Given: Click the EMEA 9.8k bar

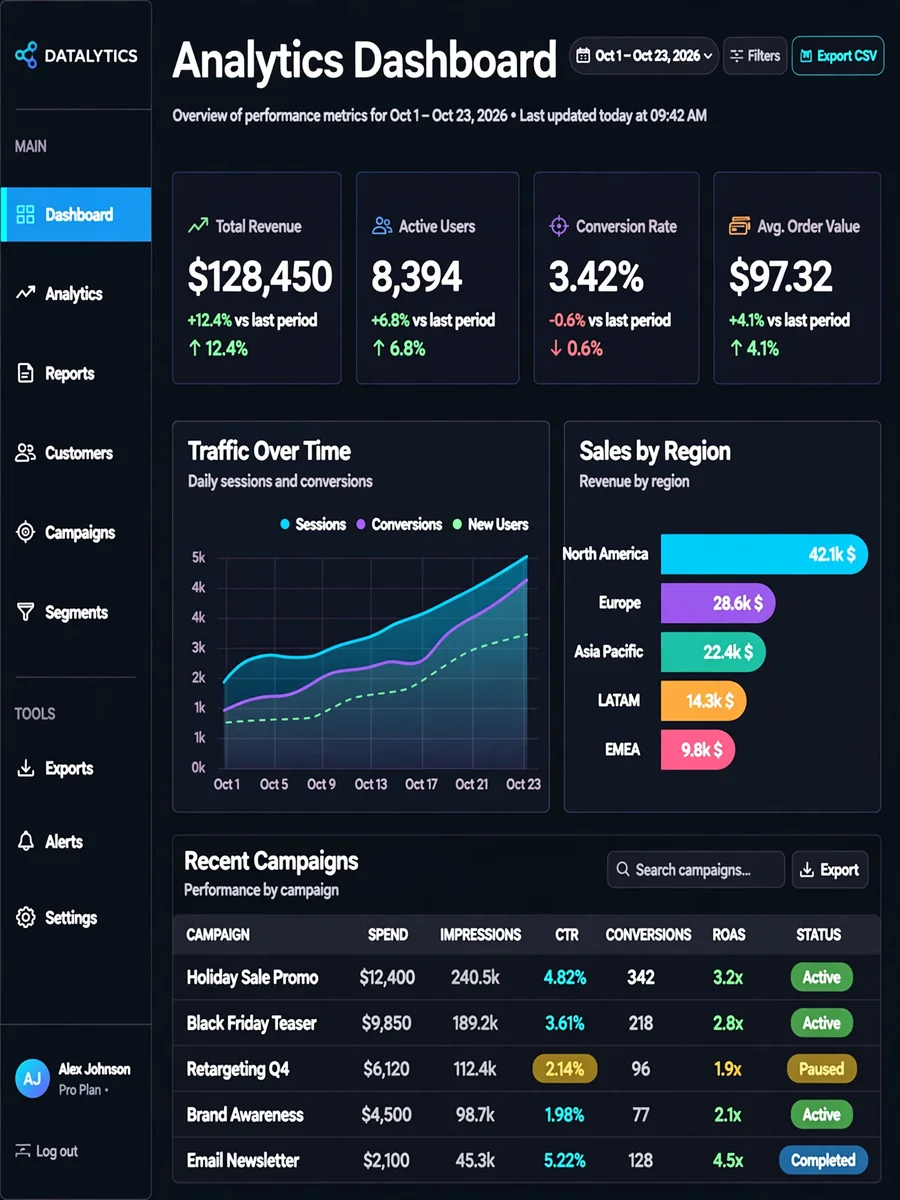Looking at the screenshot, I should click(x=698, y=749).
